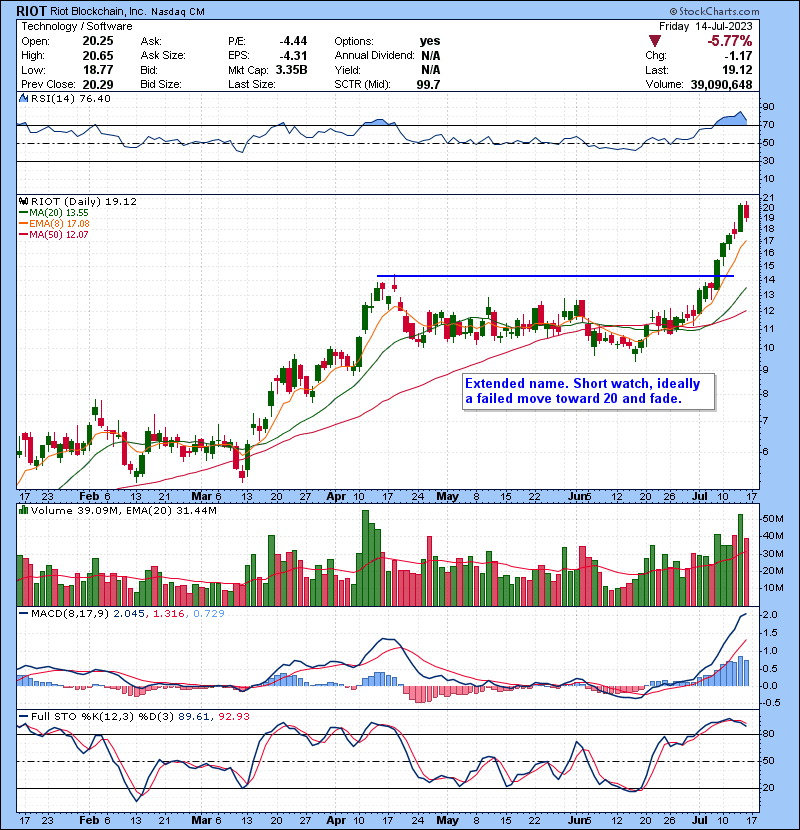800x830 pixels.
Task: Click the RSI panel mountain icon
Action: (24, 98)
